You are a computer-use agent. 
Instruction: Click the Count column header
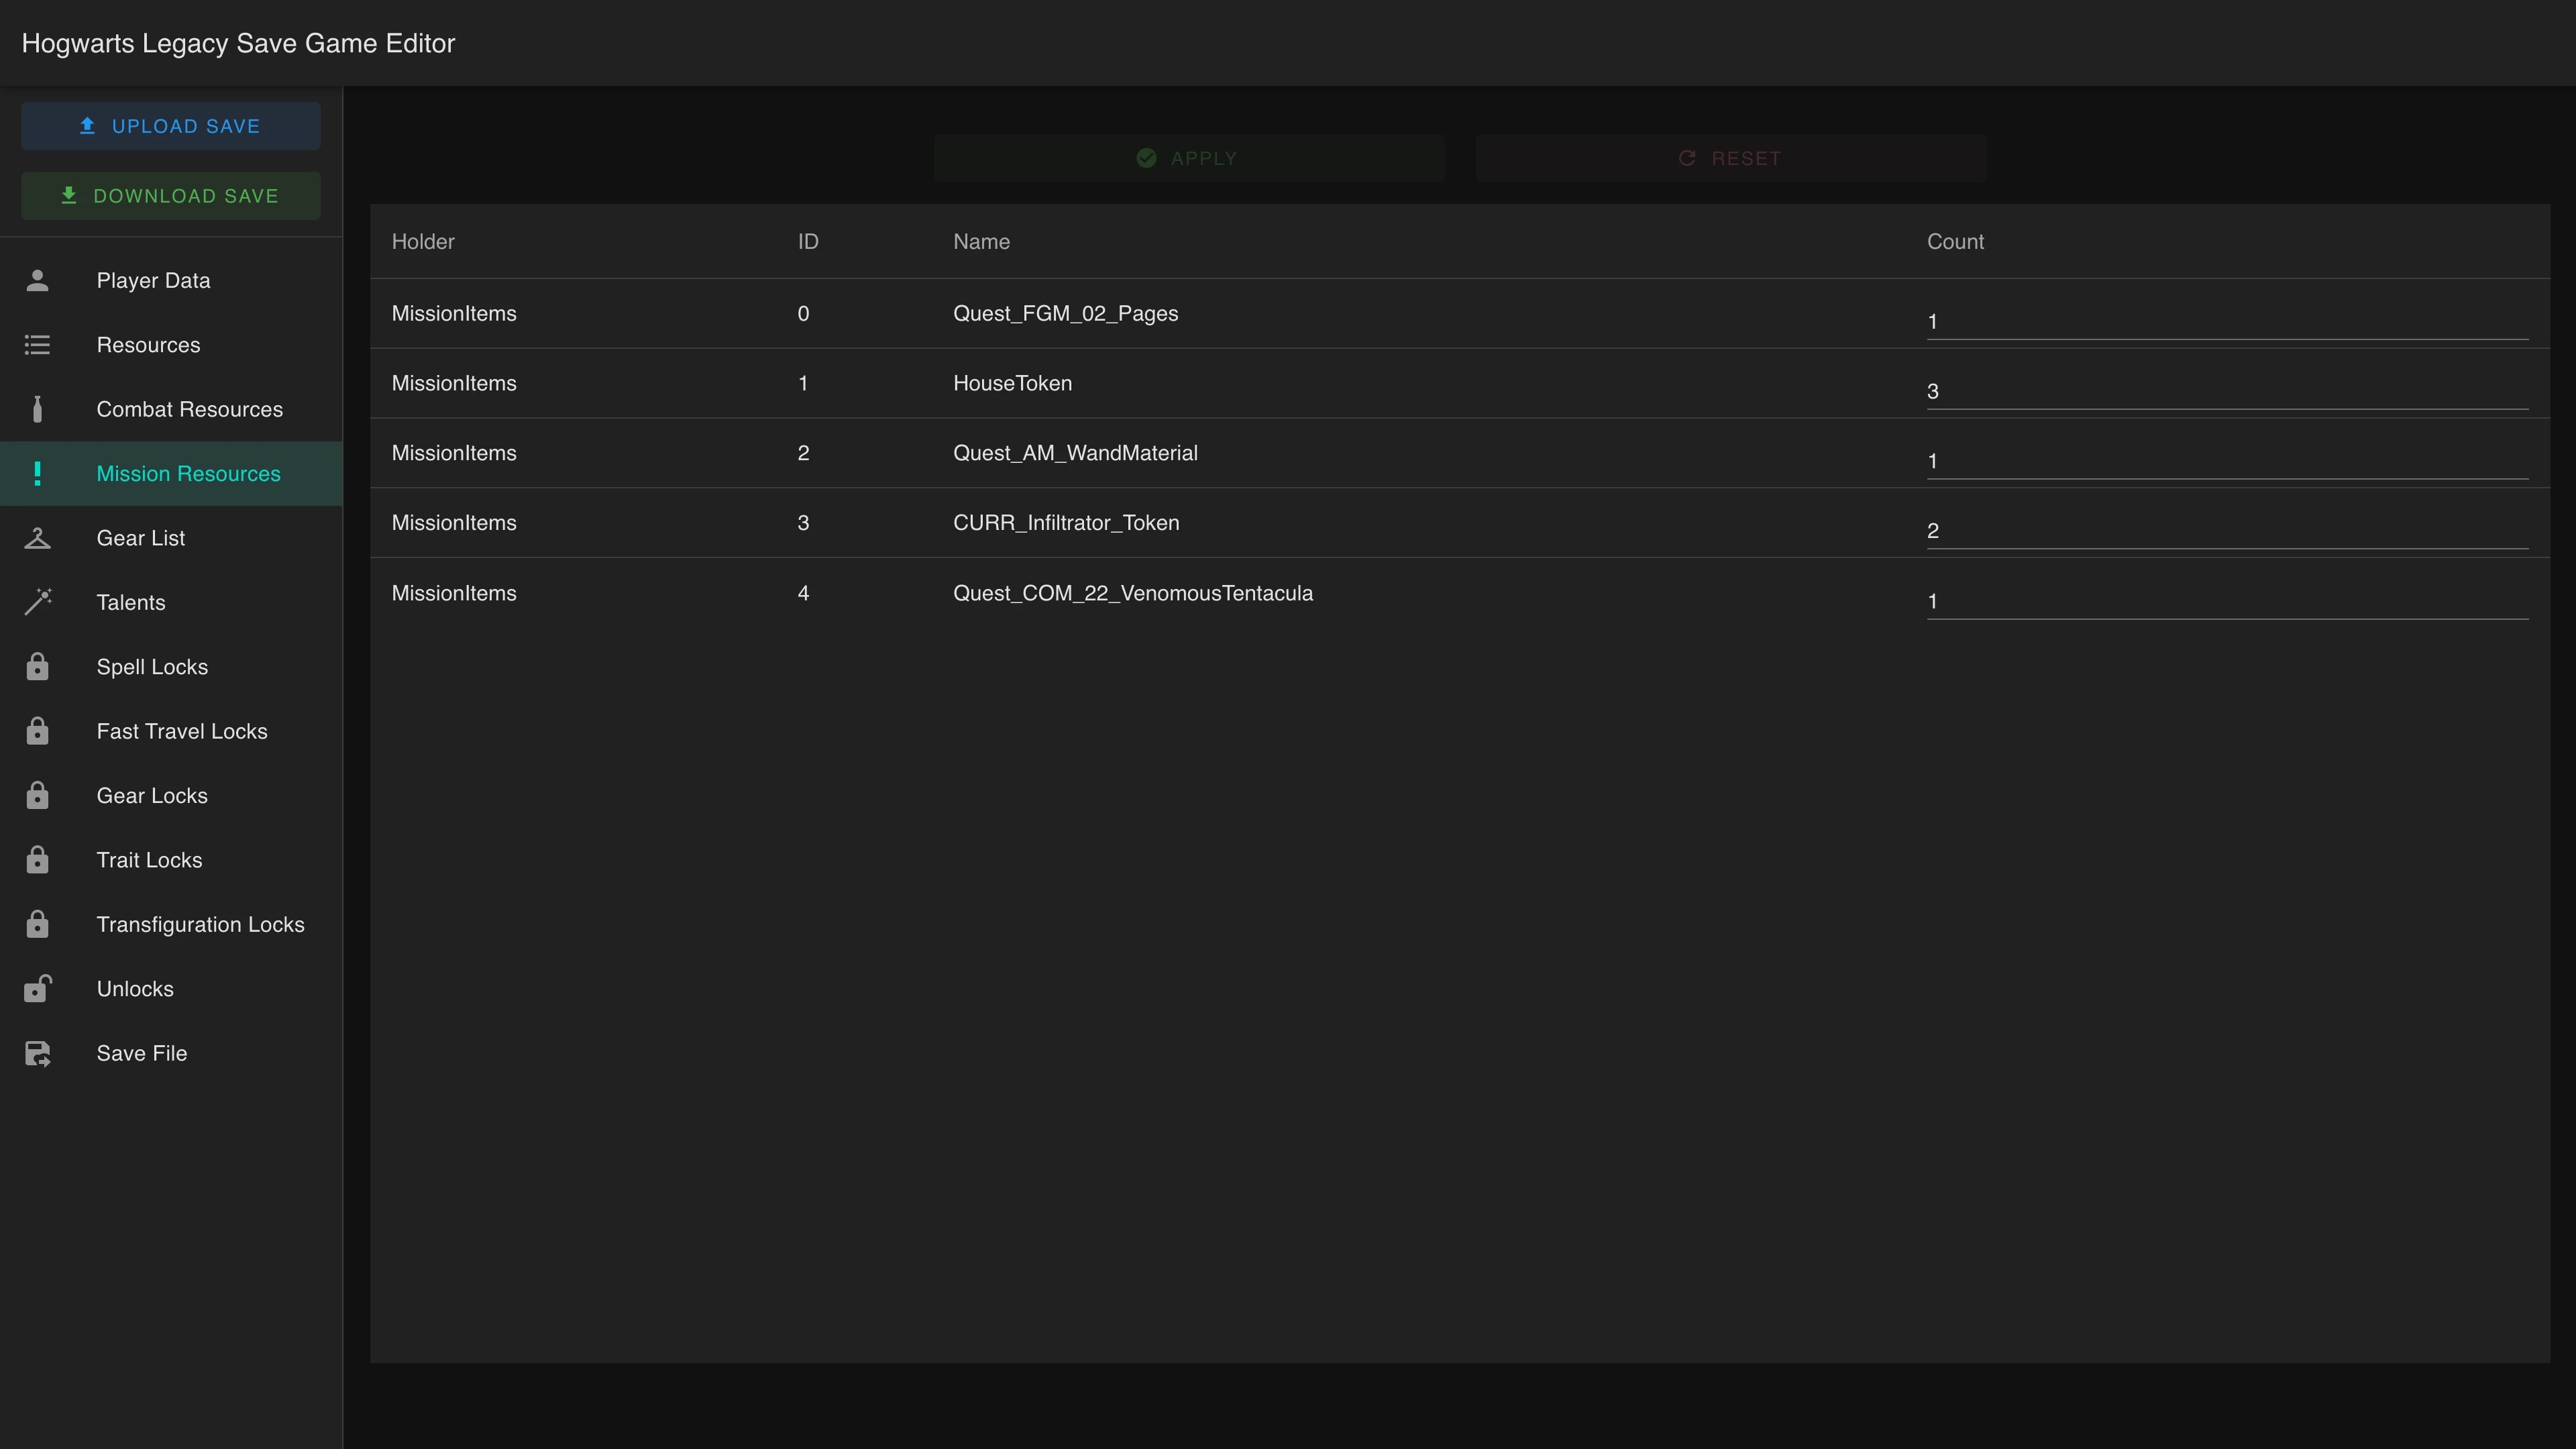1955,242
